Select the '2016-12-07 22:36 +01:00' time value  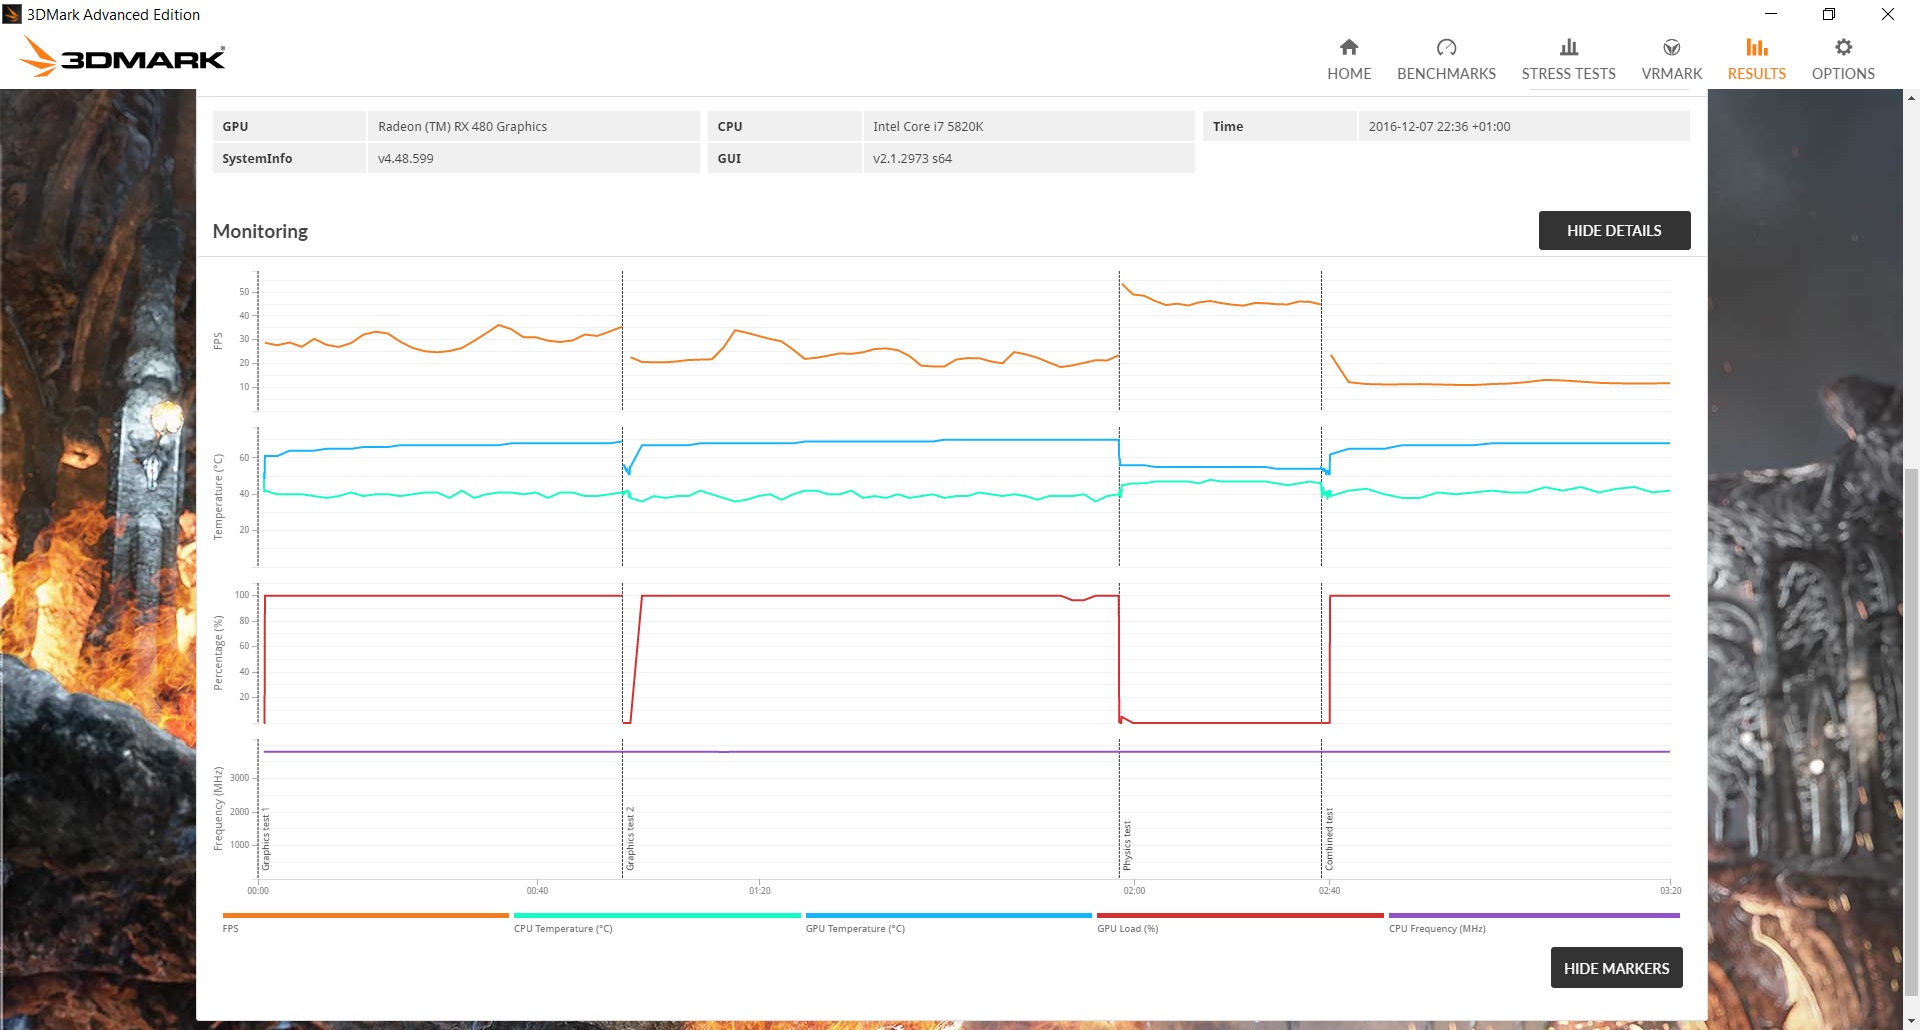click(1439, 126)
